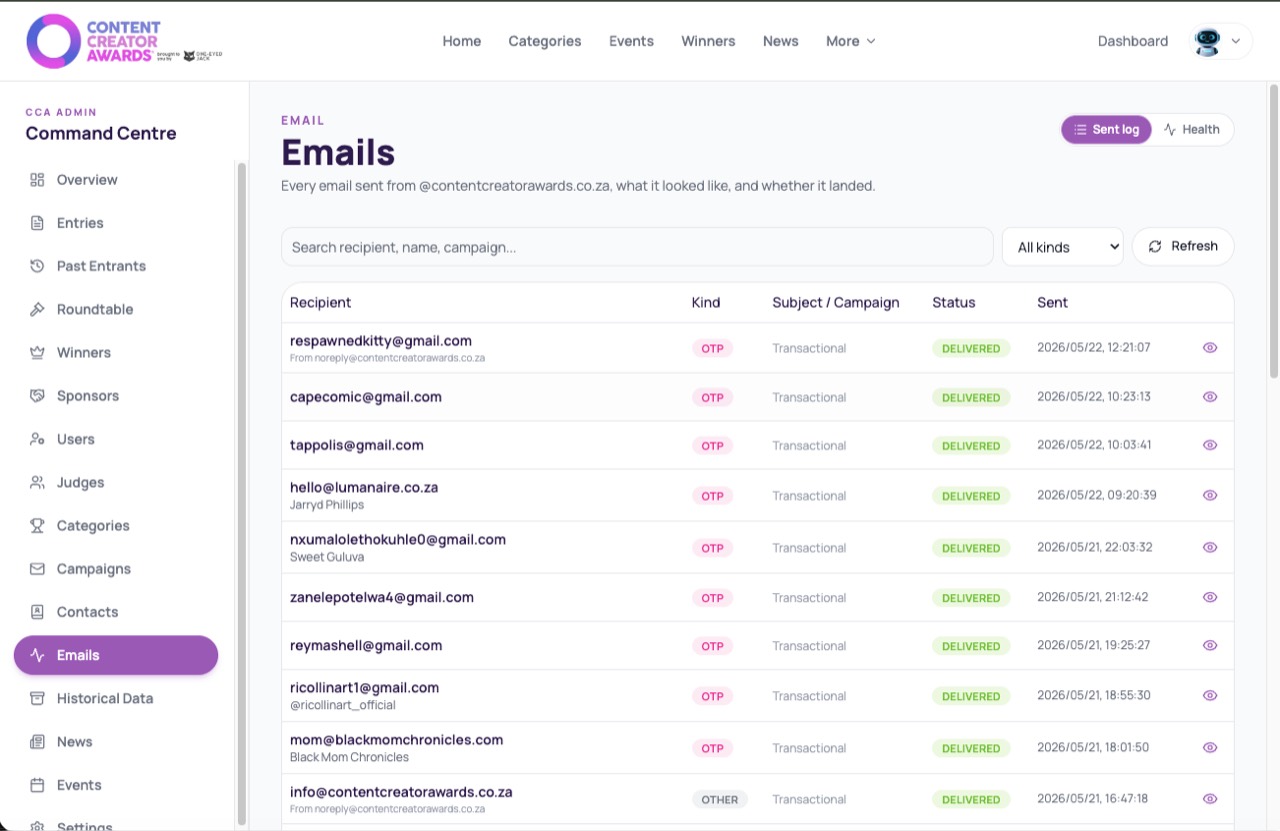Go to News in top navigation
The width and height of the screenshot is (1280, 831).
[x=780, y=41]
